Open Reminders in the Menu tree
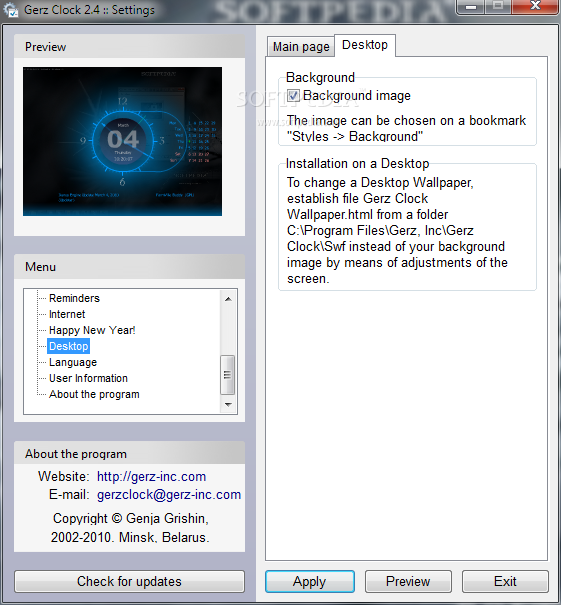Image resolution: width=561 pixels, height=605 pixels. click(74, 298)
